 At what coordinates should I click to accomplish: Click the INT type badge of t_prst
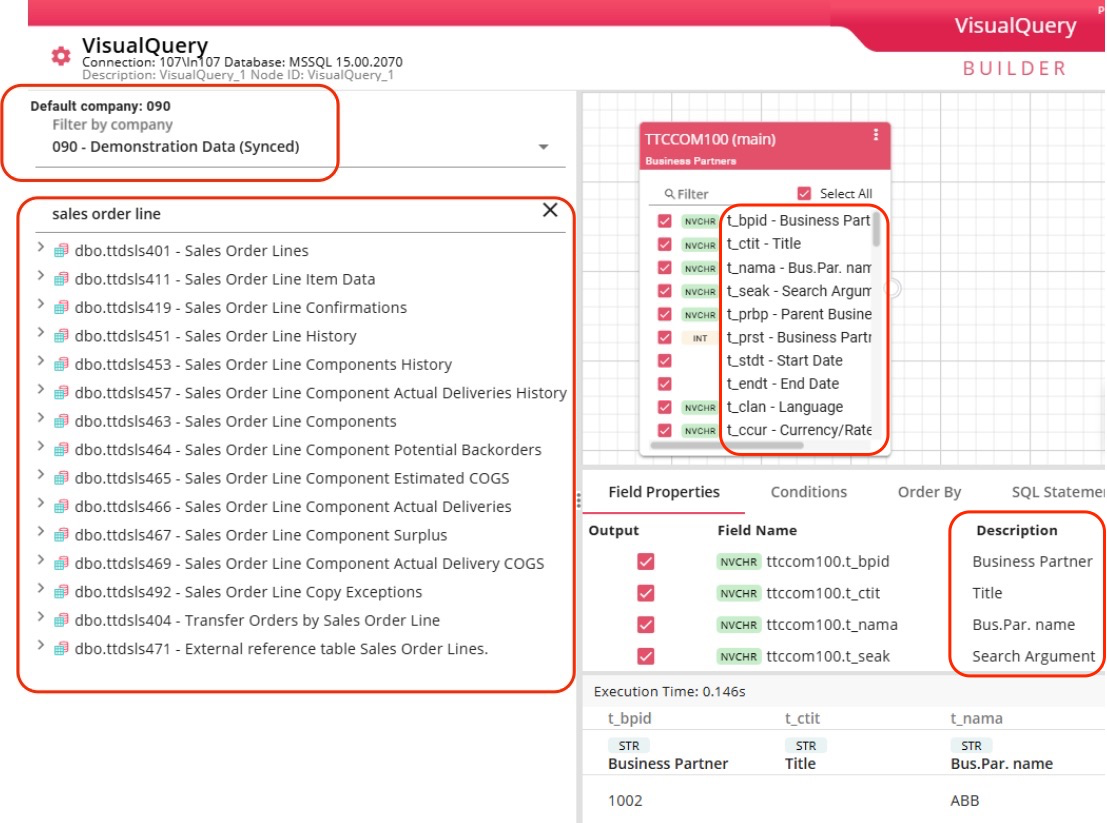(x=700, y=338)
